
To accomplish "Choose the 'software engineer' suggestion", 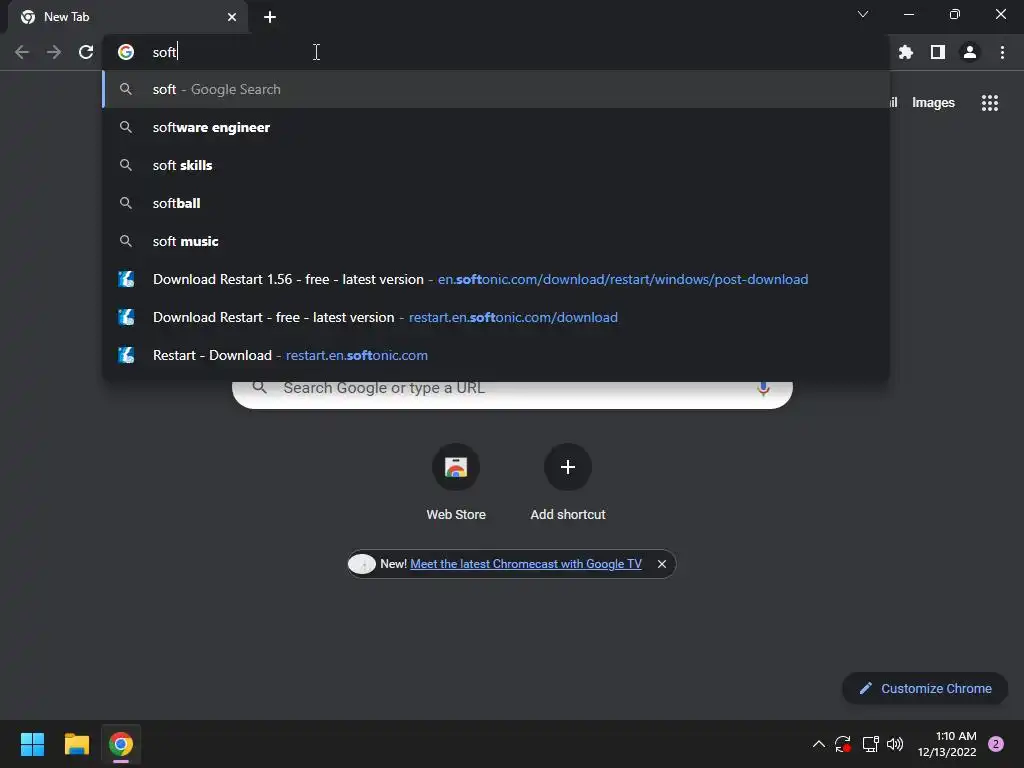I will [x=496, y=127].
